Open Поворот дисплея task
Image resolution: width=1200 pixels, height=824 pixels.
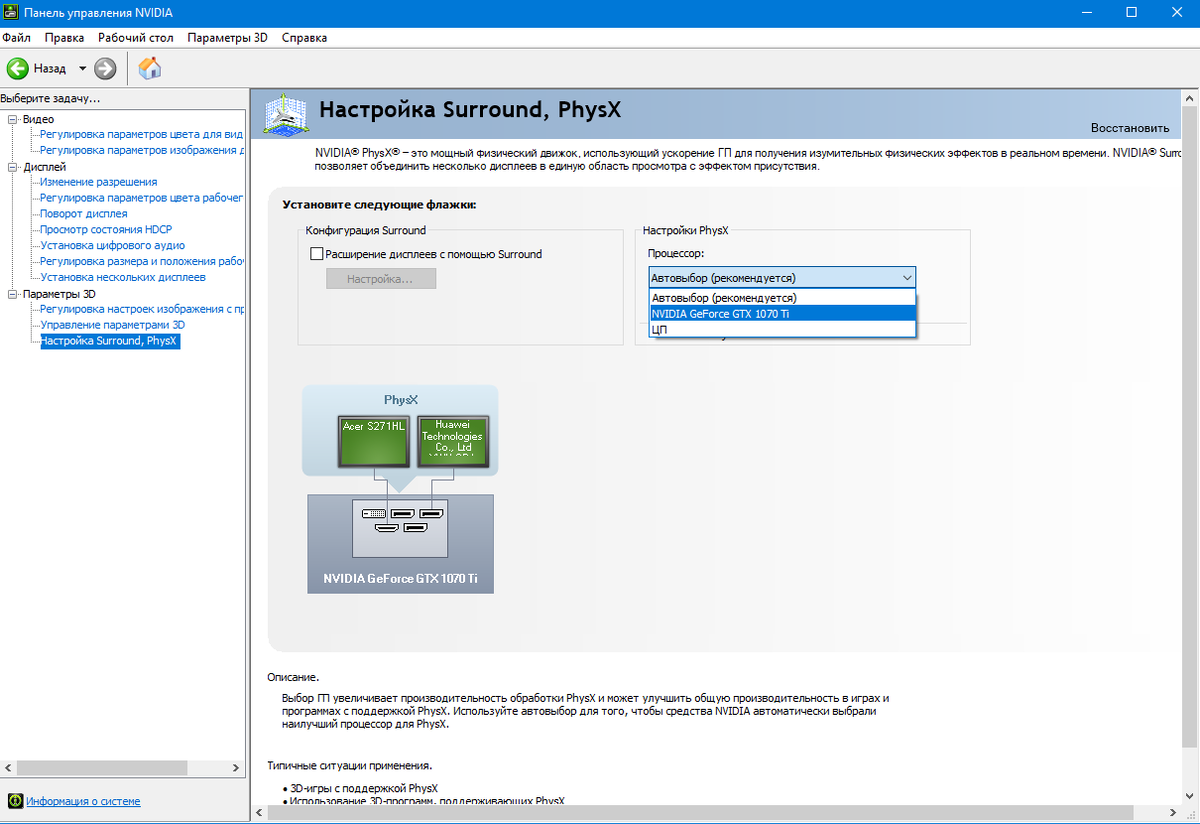[83, 214]
